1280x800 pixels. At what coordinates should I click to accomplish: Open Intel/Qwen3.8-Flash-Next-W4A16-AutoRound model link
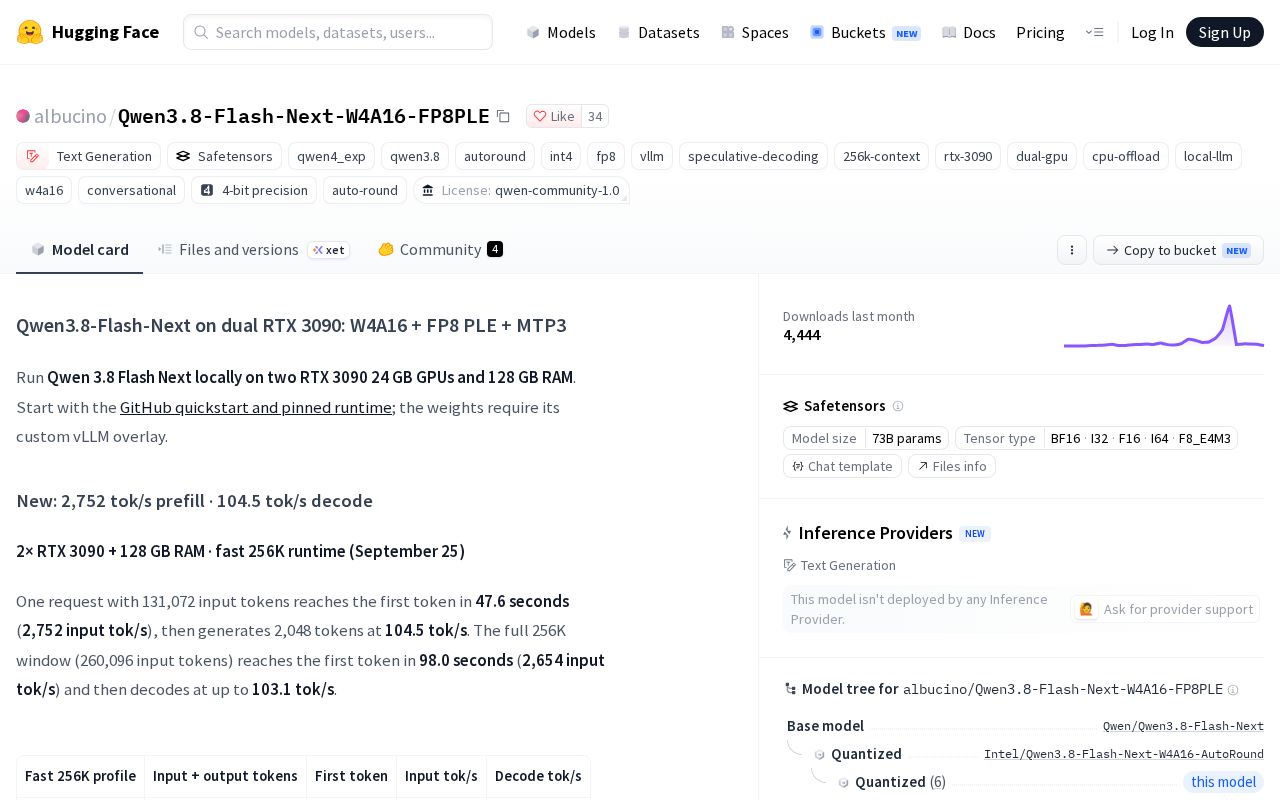click(x=1124, y=754)
